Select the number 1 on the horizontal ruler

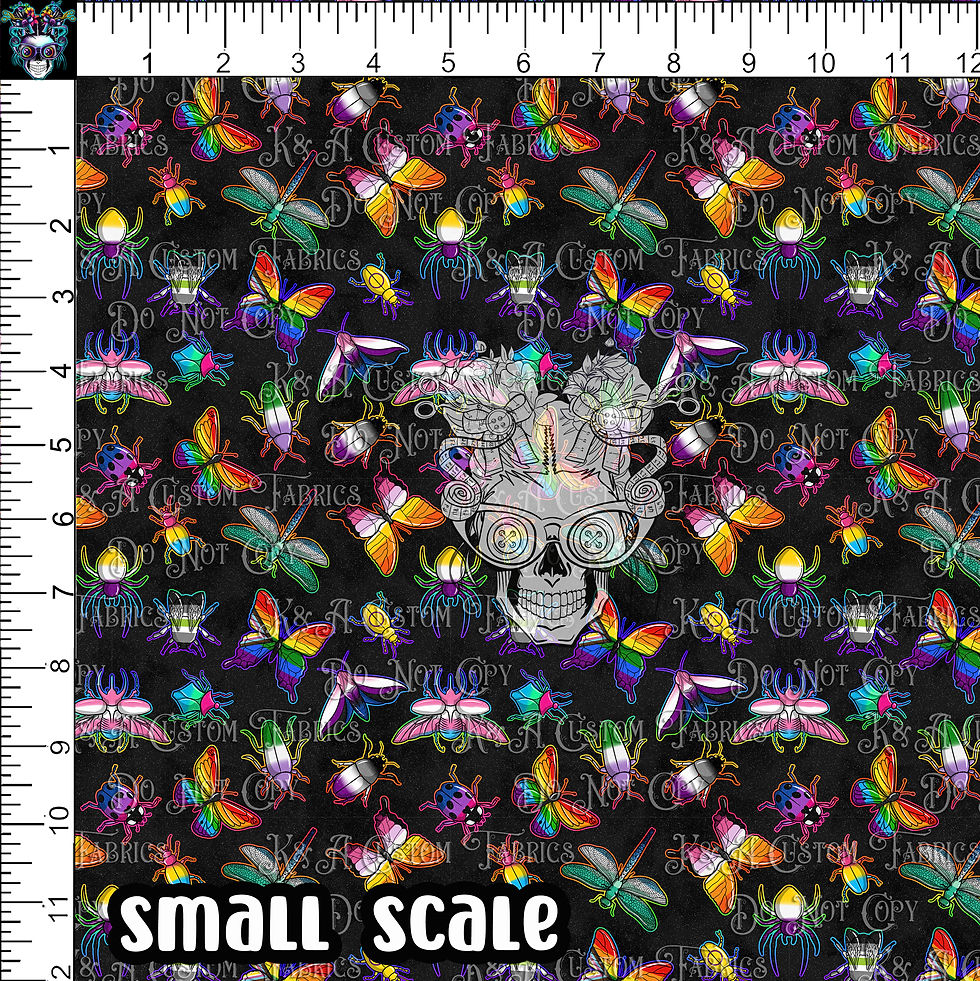148,63
